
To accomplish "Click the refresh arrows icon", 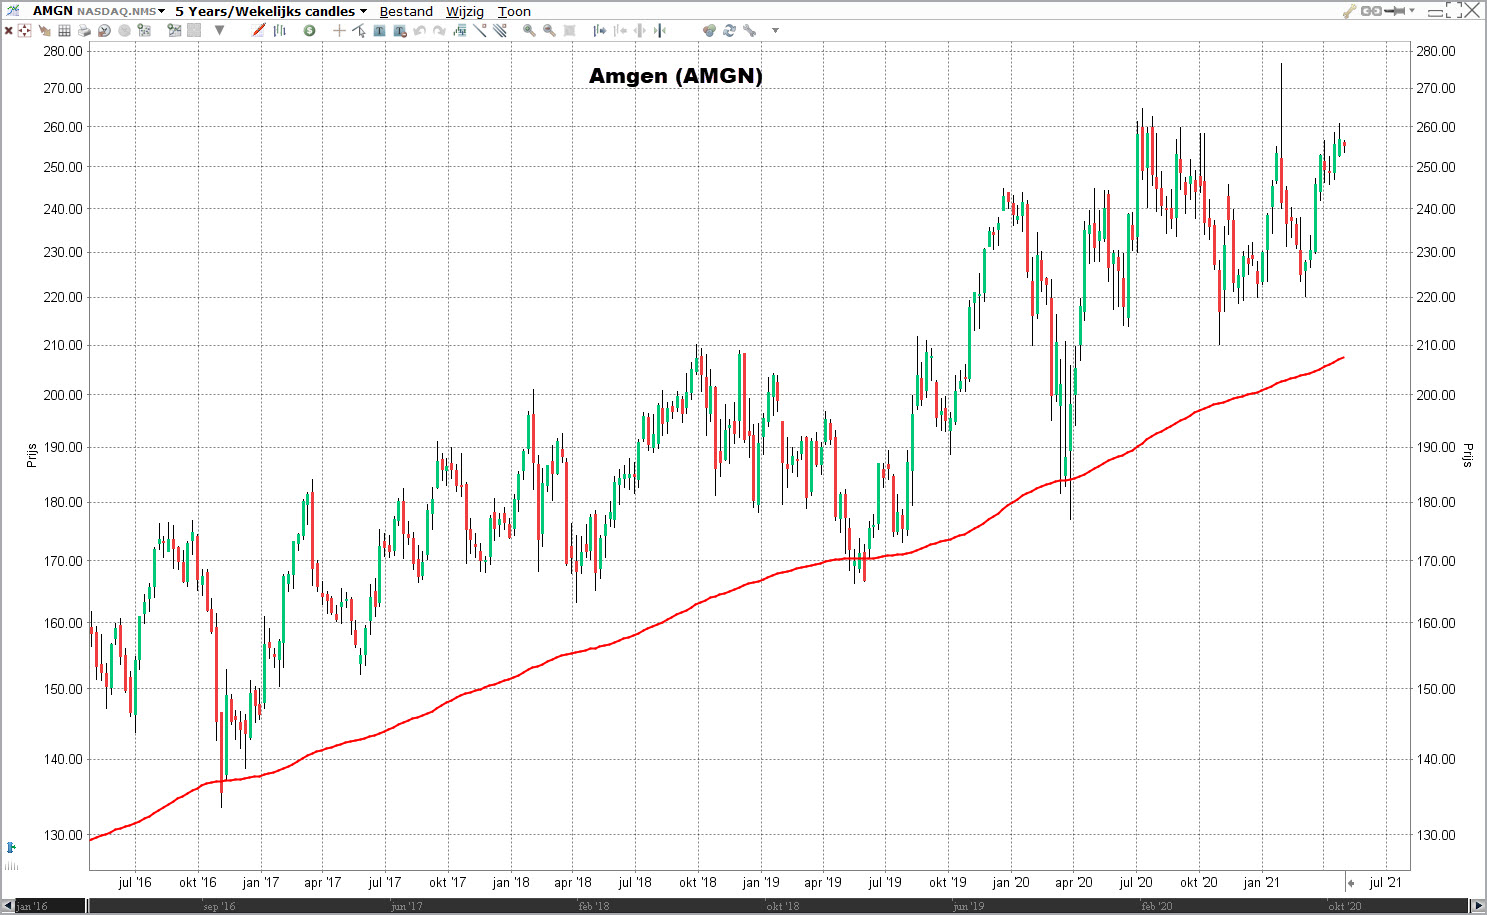I will (729, 30).
